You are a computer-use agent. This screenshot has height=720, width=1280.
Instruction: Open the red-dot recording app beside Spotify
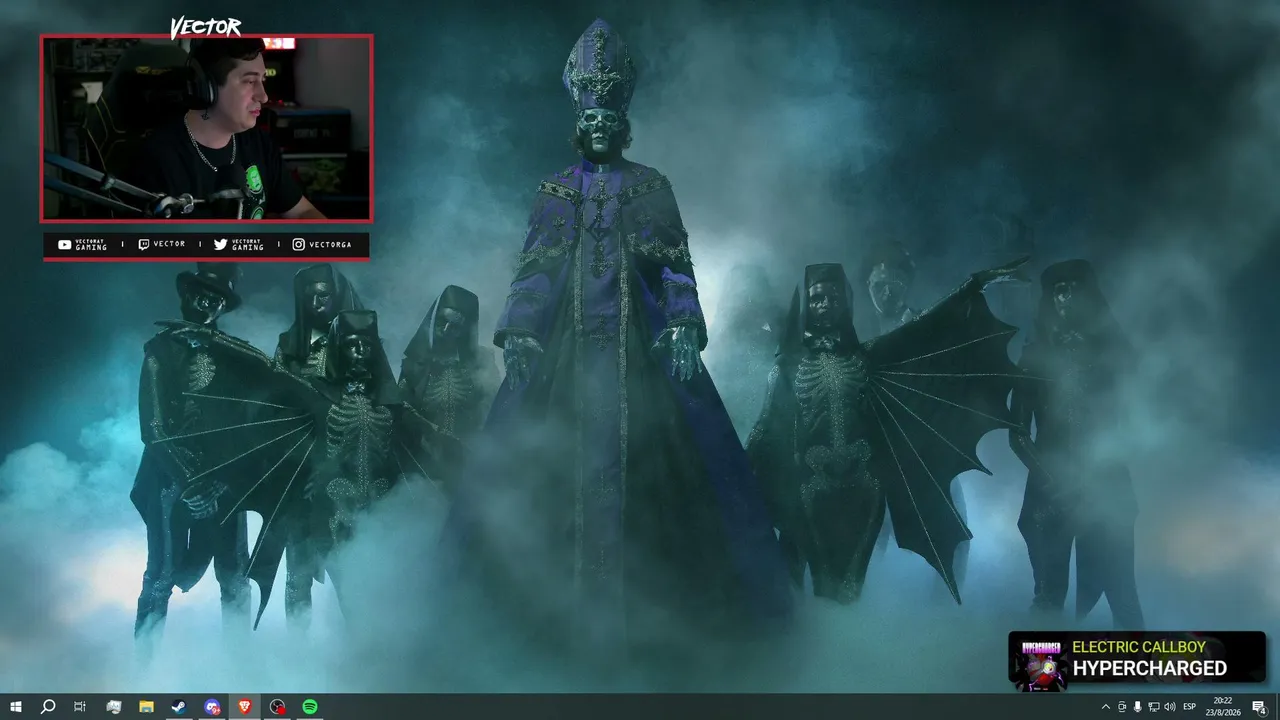point(278,707)
